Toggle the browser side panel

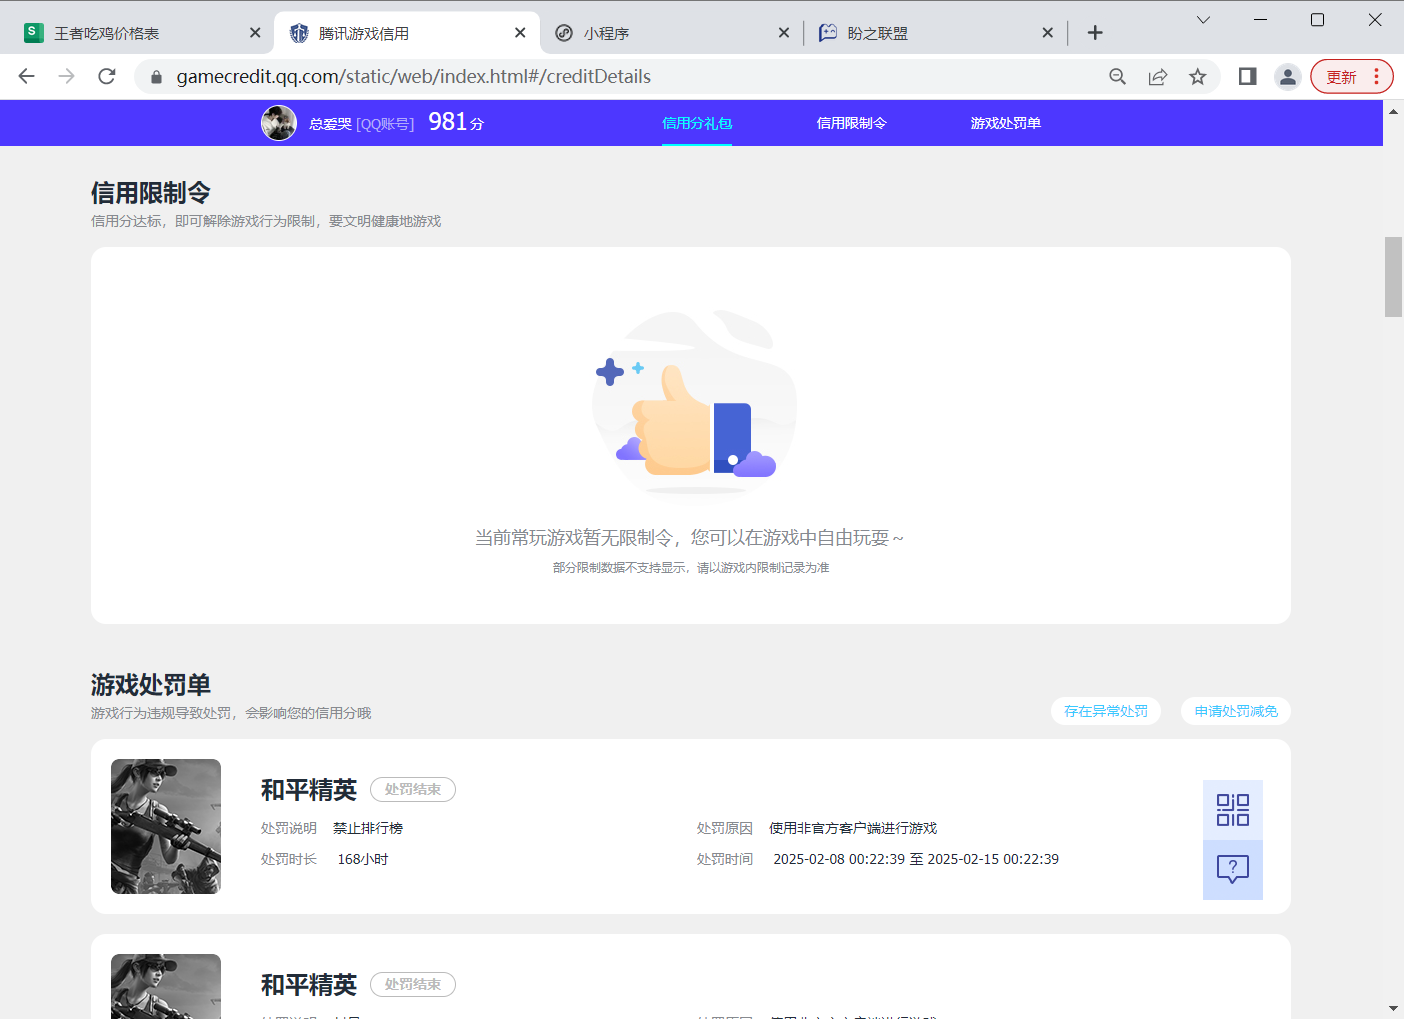click(1247, 76)
